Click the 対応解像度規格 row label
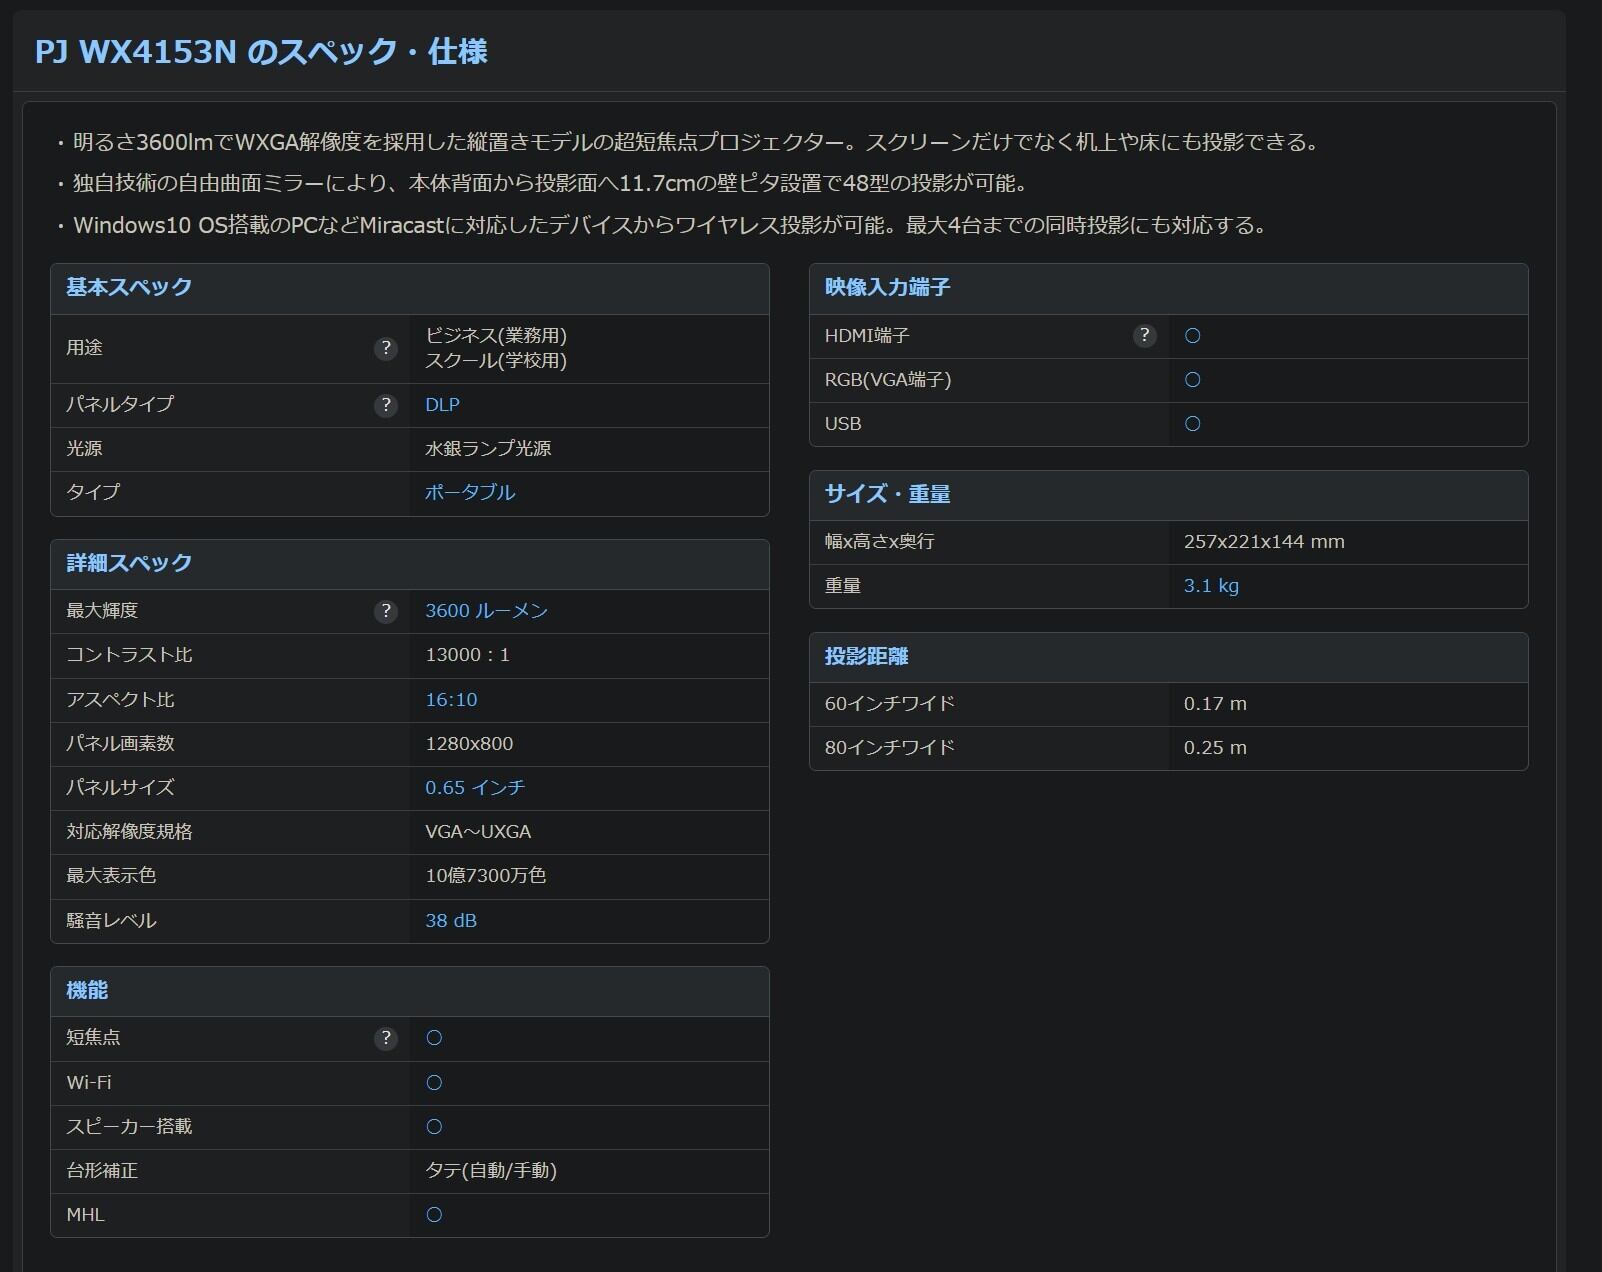The image size is (1602, 1272). point(129,832)
